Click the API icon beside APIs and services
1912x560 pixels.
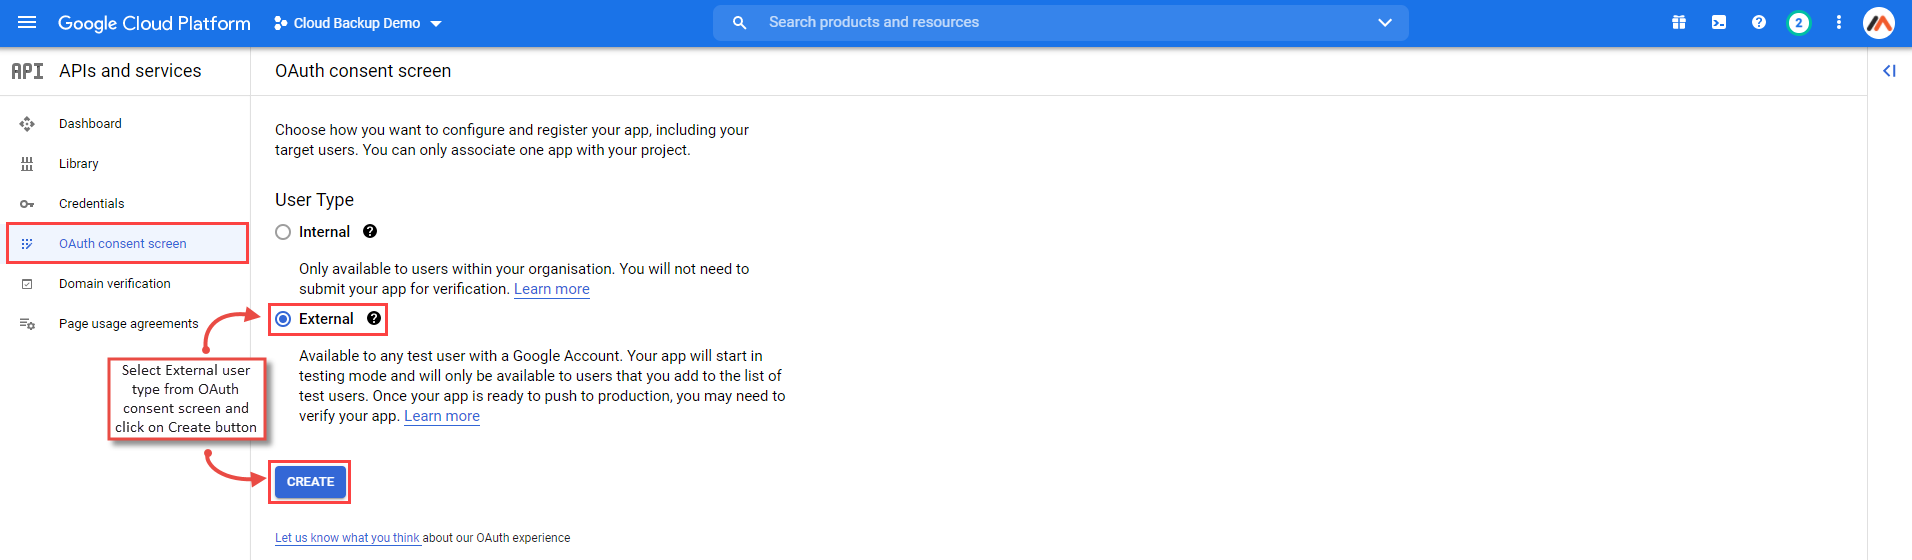[x=27, y=71]
